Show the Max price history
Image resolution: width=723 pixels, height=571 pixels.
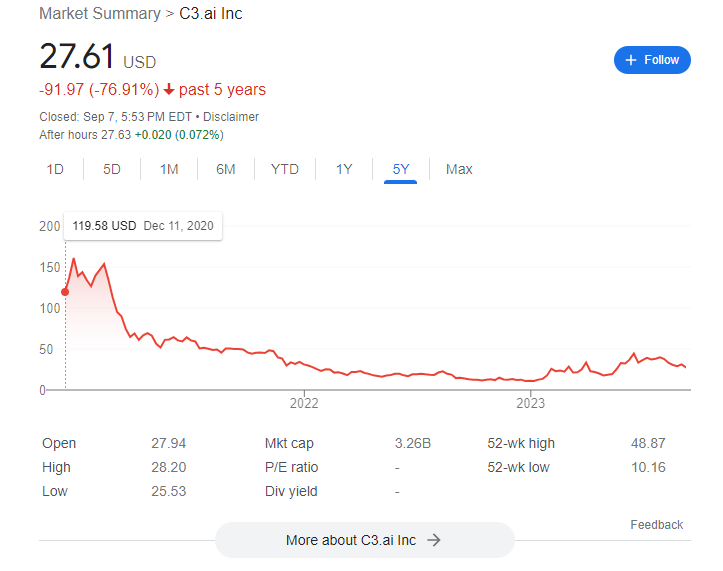click(459, 169)
